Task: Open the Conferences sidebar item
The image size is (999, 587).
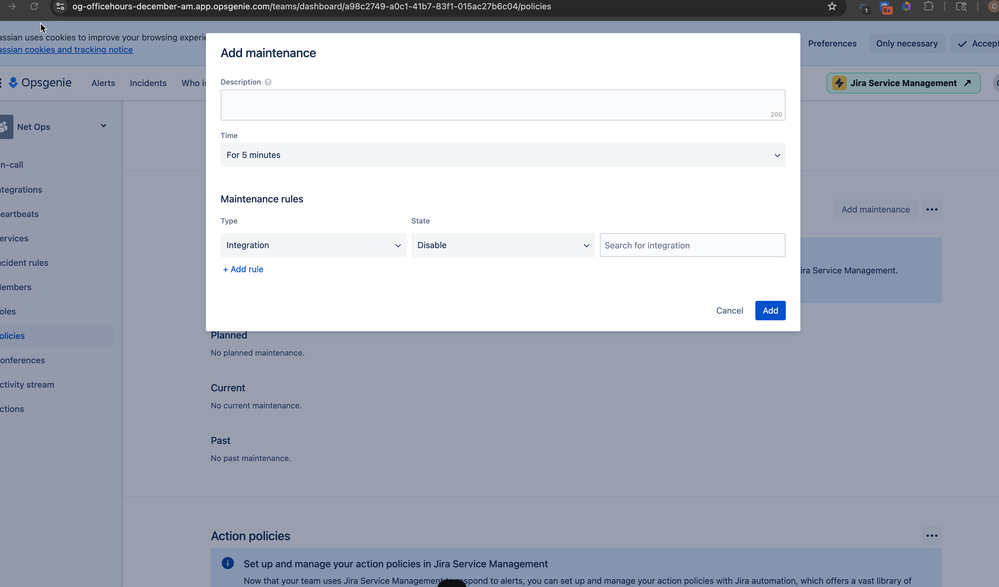Action: [x=22, y=360]
